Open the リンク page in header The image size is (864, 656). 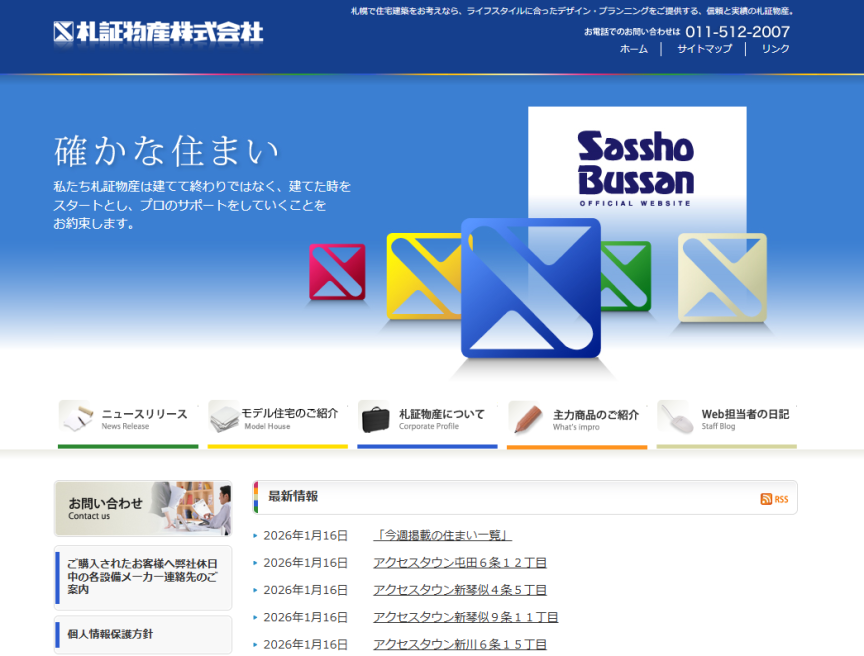pos(775,49)
